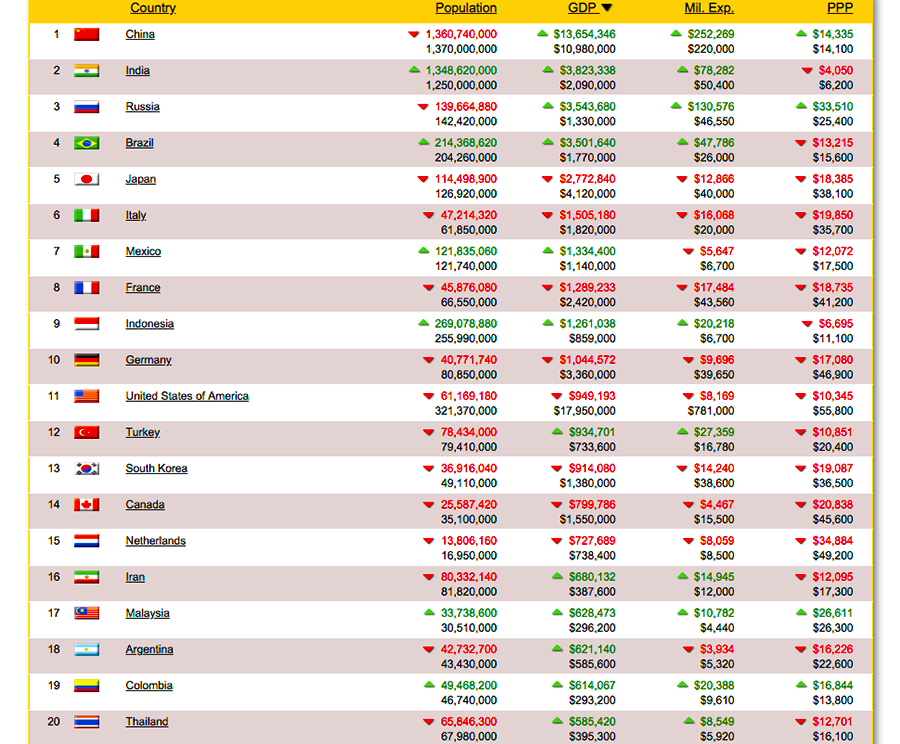Click the Germany flag icon
The height and width of the screenshot is (744, 900).
pos(86,360)
